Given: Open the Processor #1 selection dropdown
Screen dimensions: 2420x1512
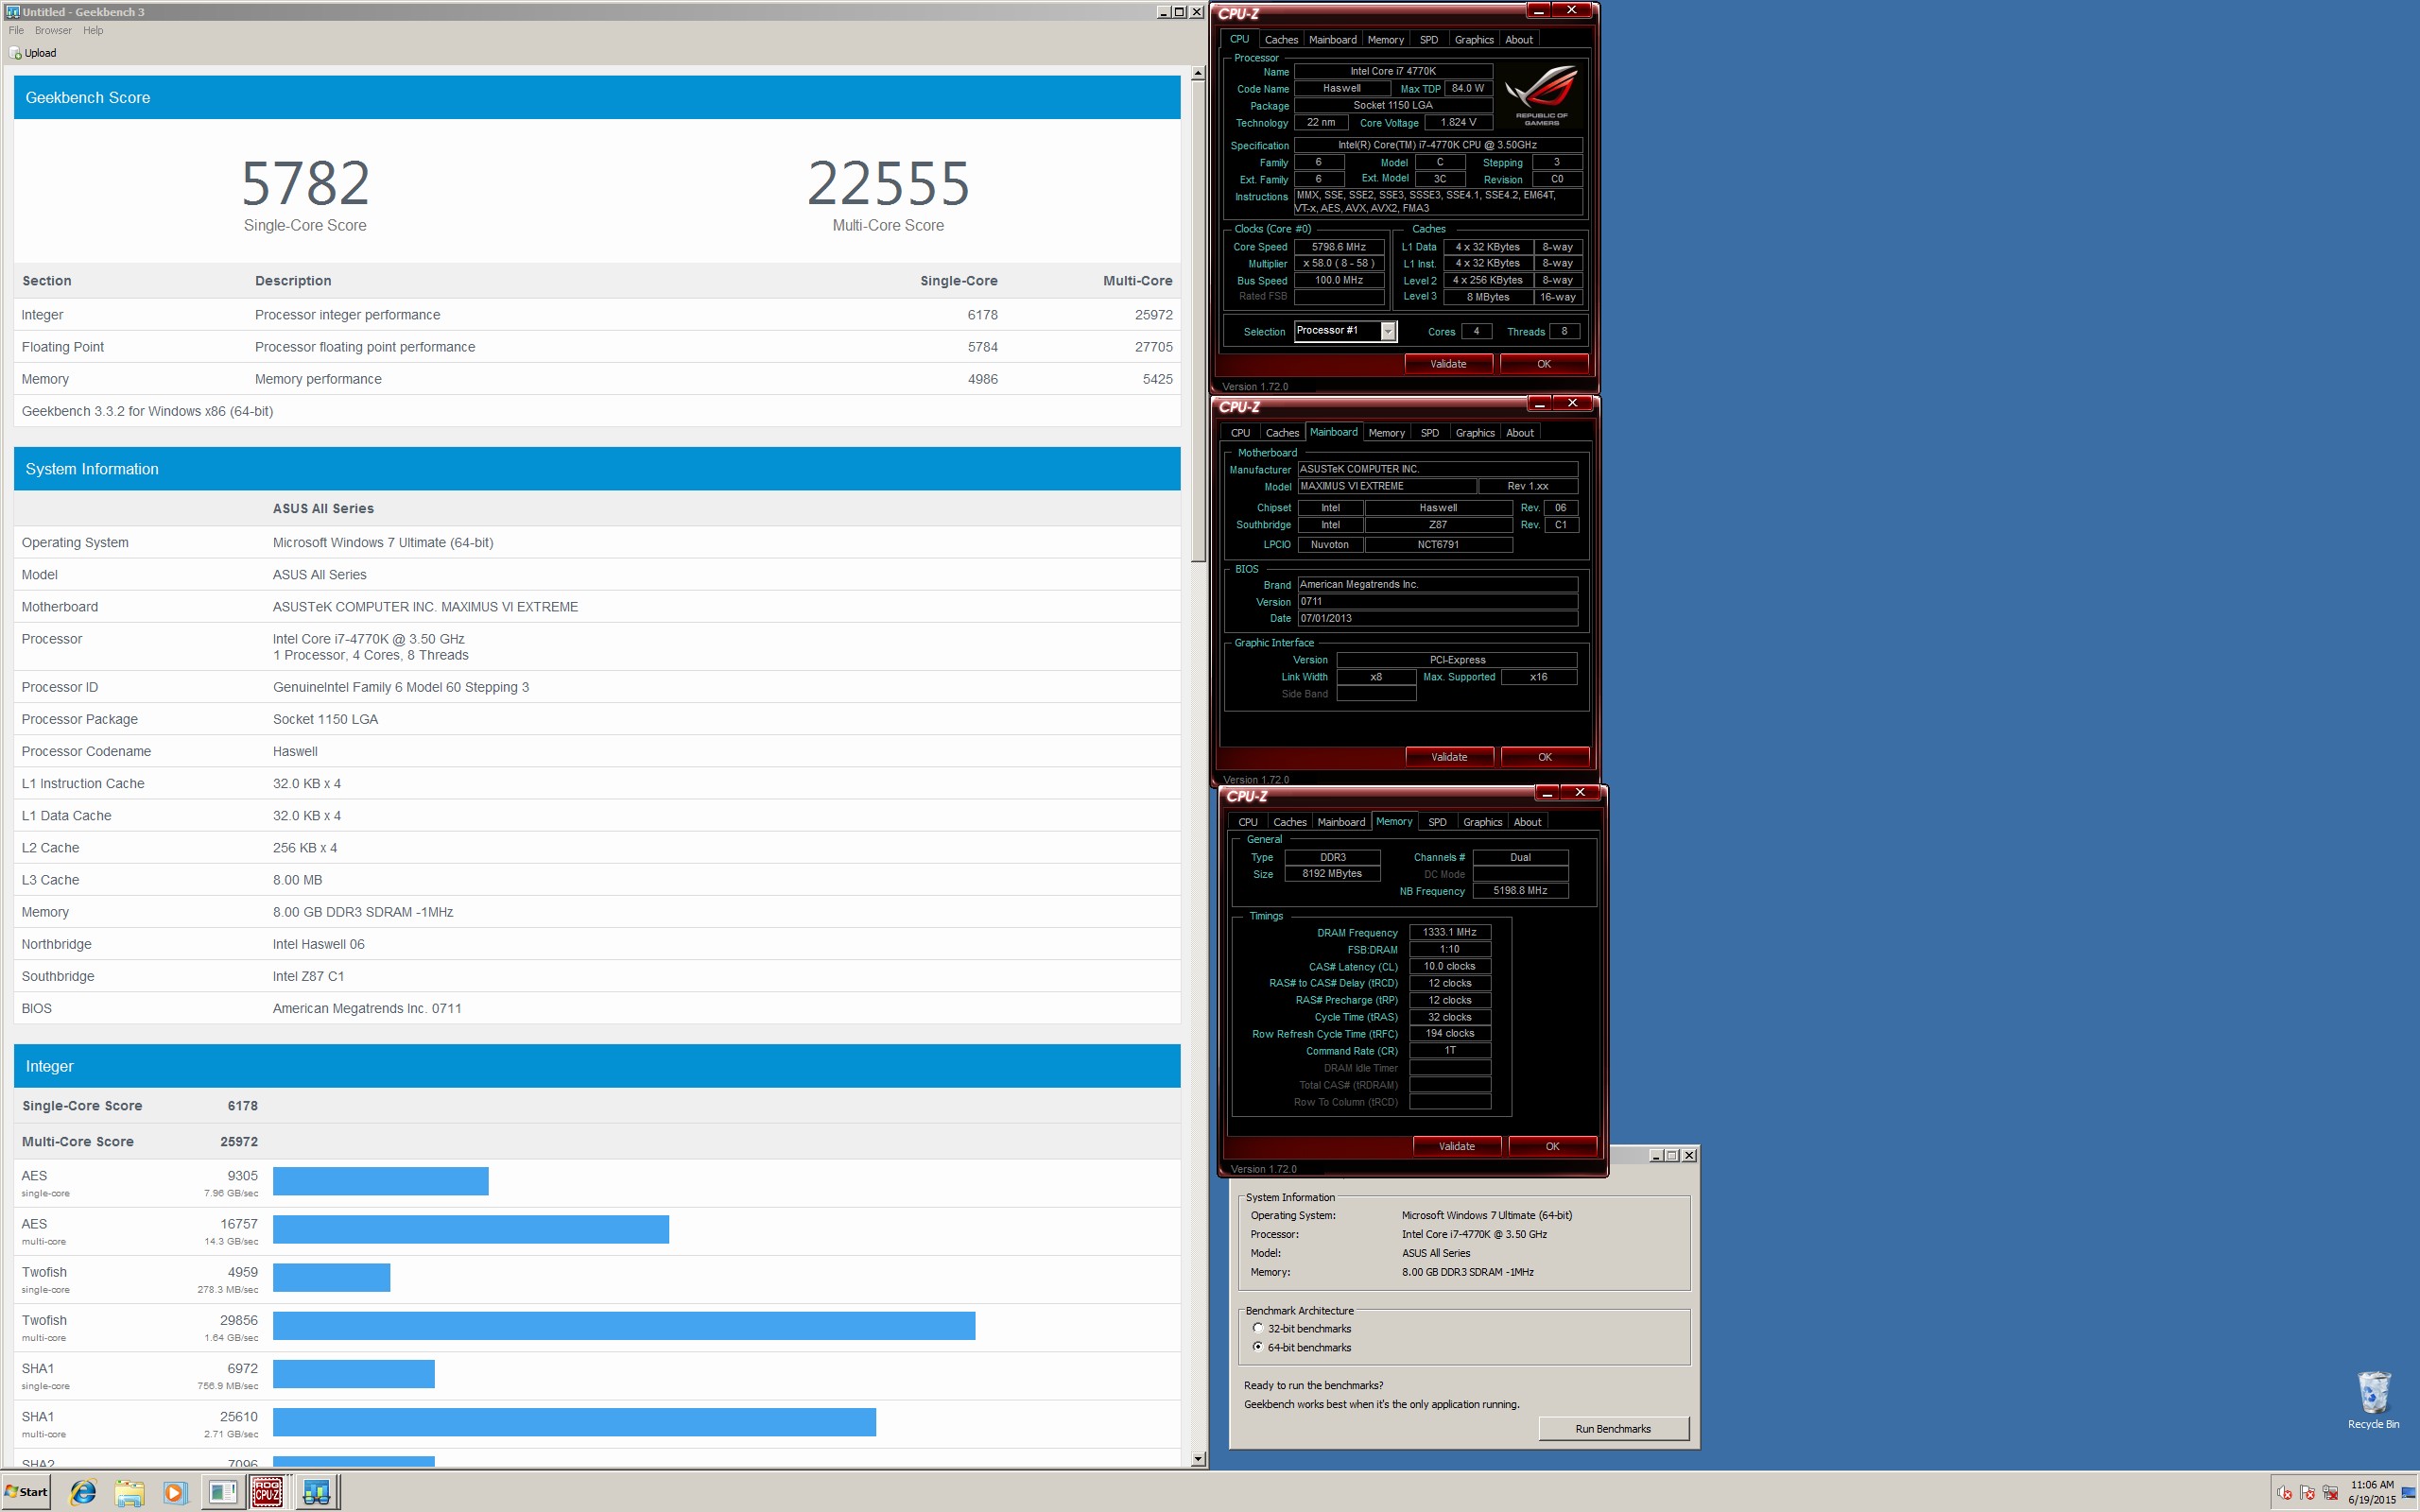Looking at the screenshot, I should [1387, 331].
